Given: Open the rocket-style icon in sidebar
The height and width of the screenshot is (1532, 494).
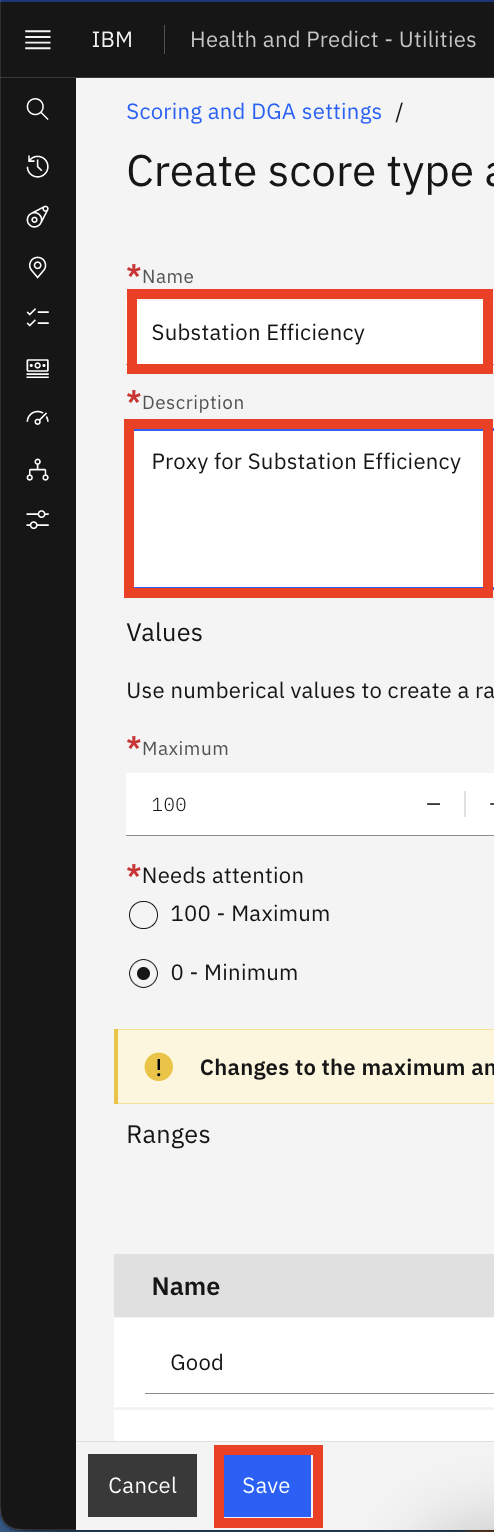Looking at the screenshot, I should click(38, 217).
